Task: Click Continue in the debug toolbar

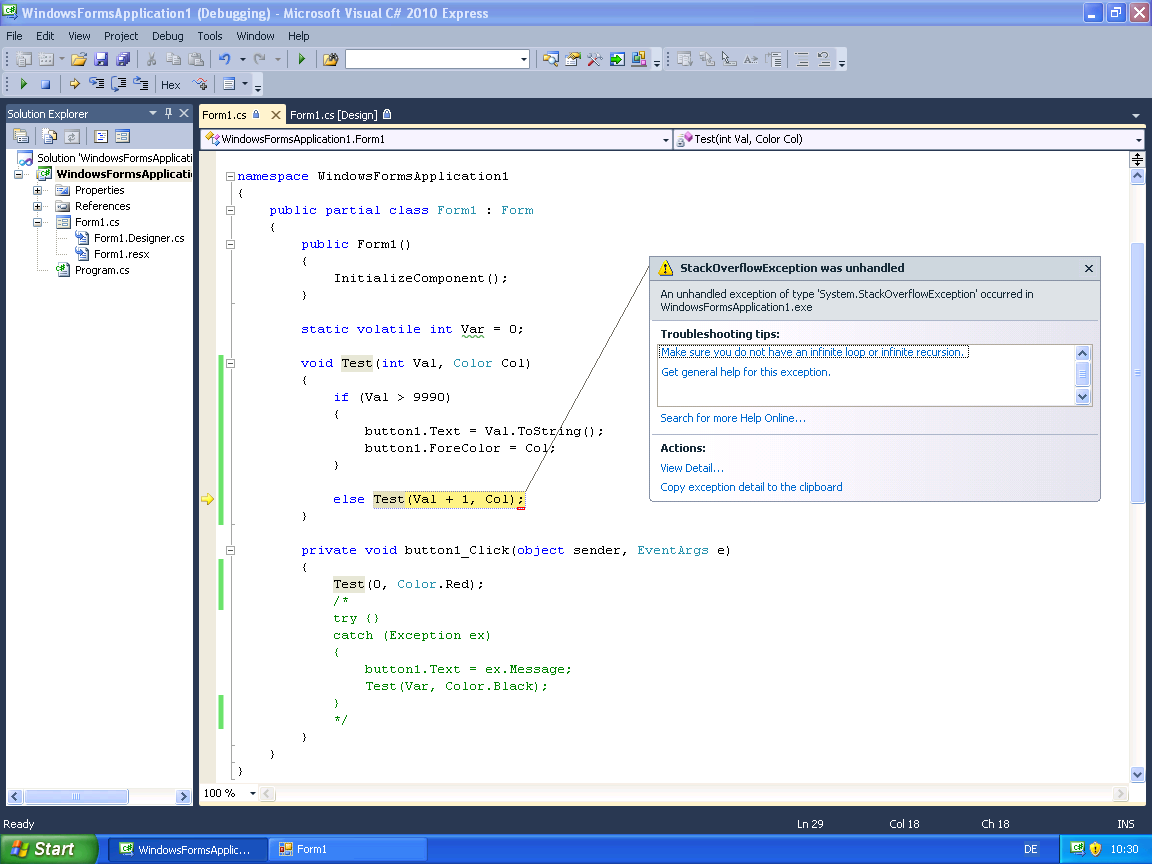Action: coord(24,84)
